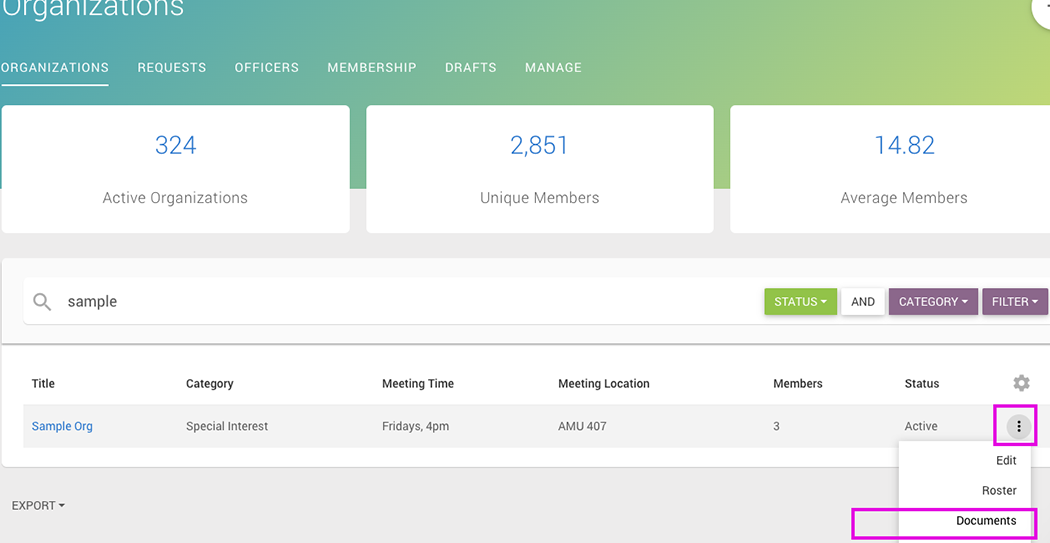Open the table settings gear icon
The image size is (1050, 543).
click(x=1020, y=383)
